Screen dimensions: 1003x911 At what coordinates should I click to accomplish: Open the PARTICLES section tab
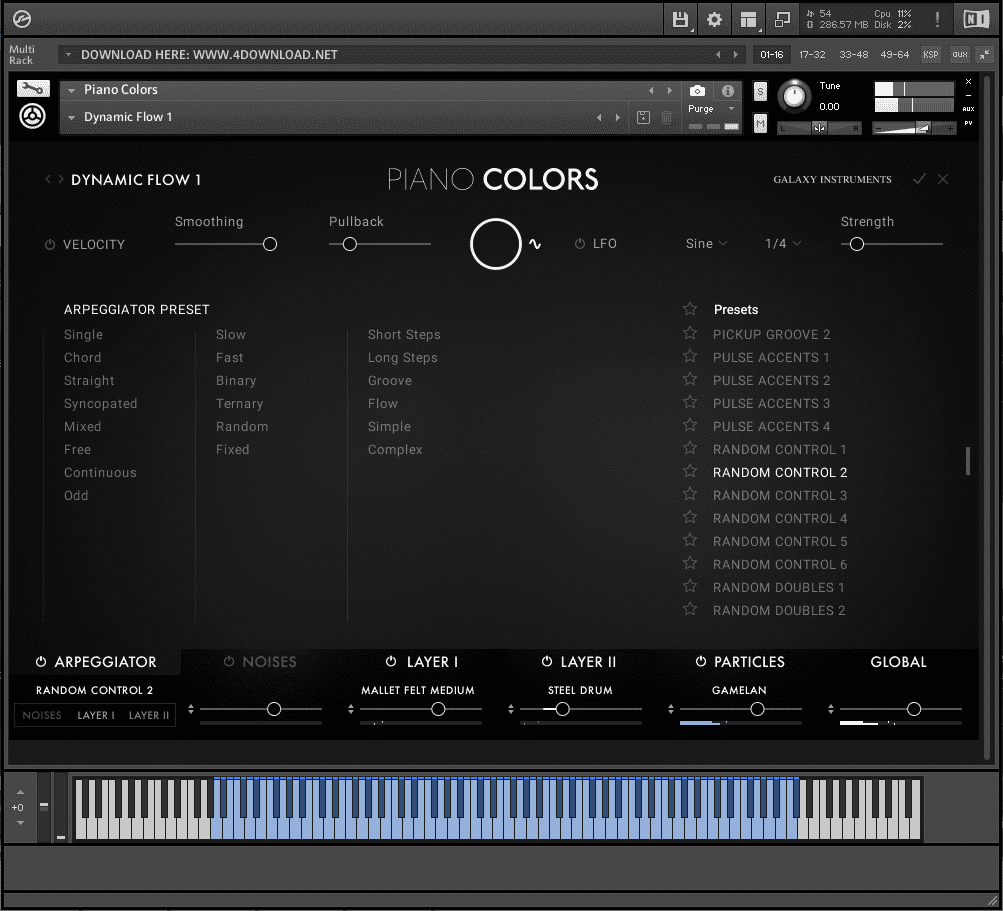tap(749, 662)
